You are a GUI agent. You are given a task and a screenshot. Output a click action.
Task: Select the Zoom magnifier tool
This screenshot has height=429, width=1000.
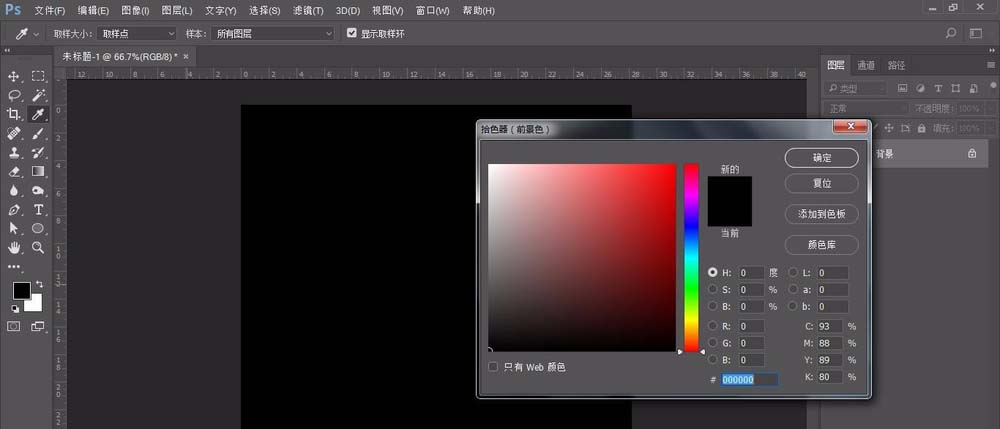[38, 247]
